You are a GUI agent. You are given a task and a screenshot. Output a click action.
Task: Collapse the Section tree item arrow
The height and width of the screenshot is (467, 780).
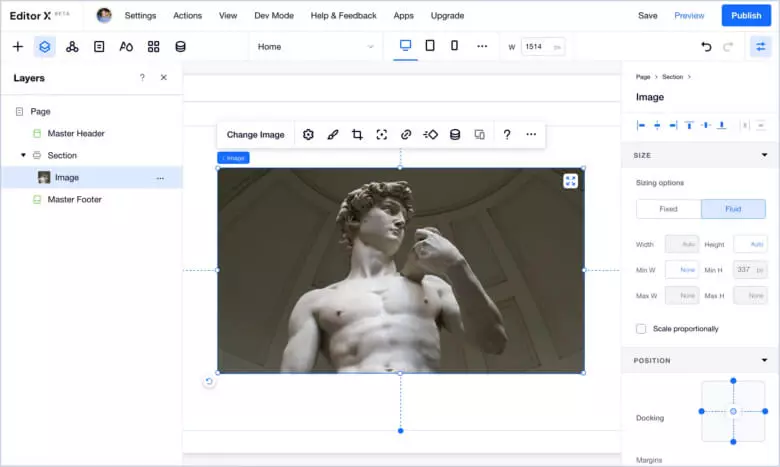[23, 156]
